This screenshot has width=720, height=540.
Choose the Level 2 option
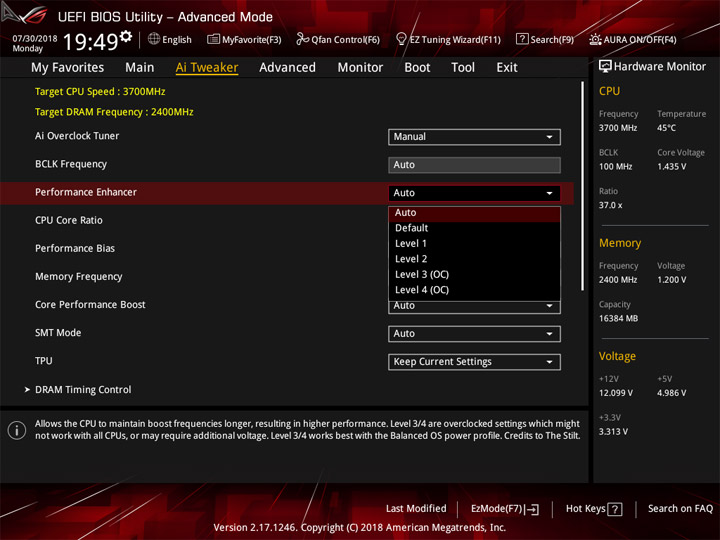pyautogui.click(x=474, y=259)
